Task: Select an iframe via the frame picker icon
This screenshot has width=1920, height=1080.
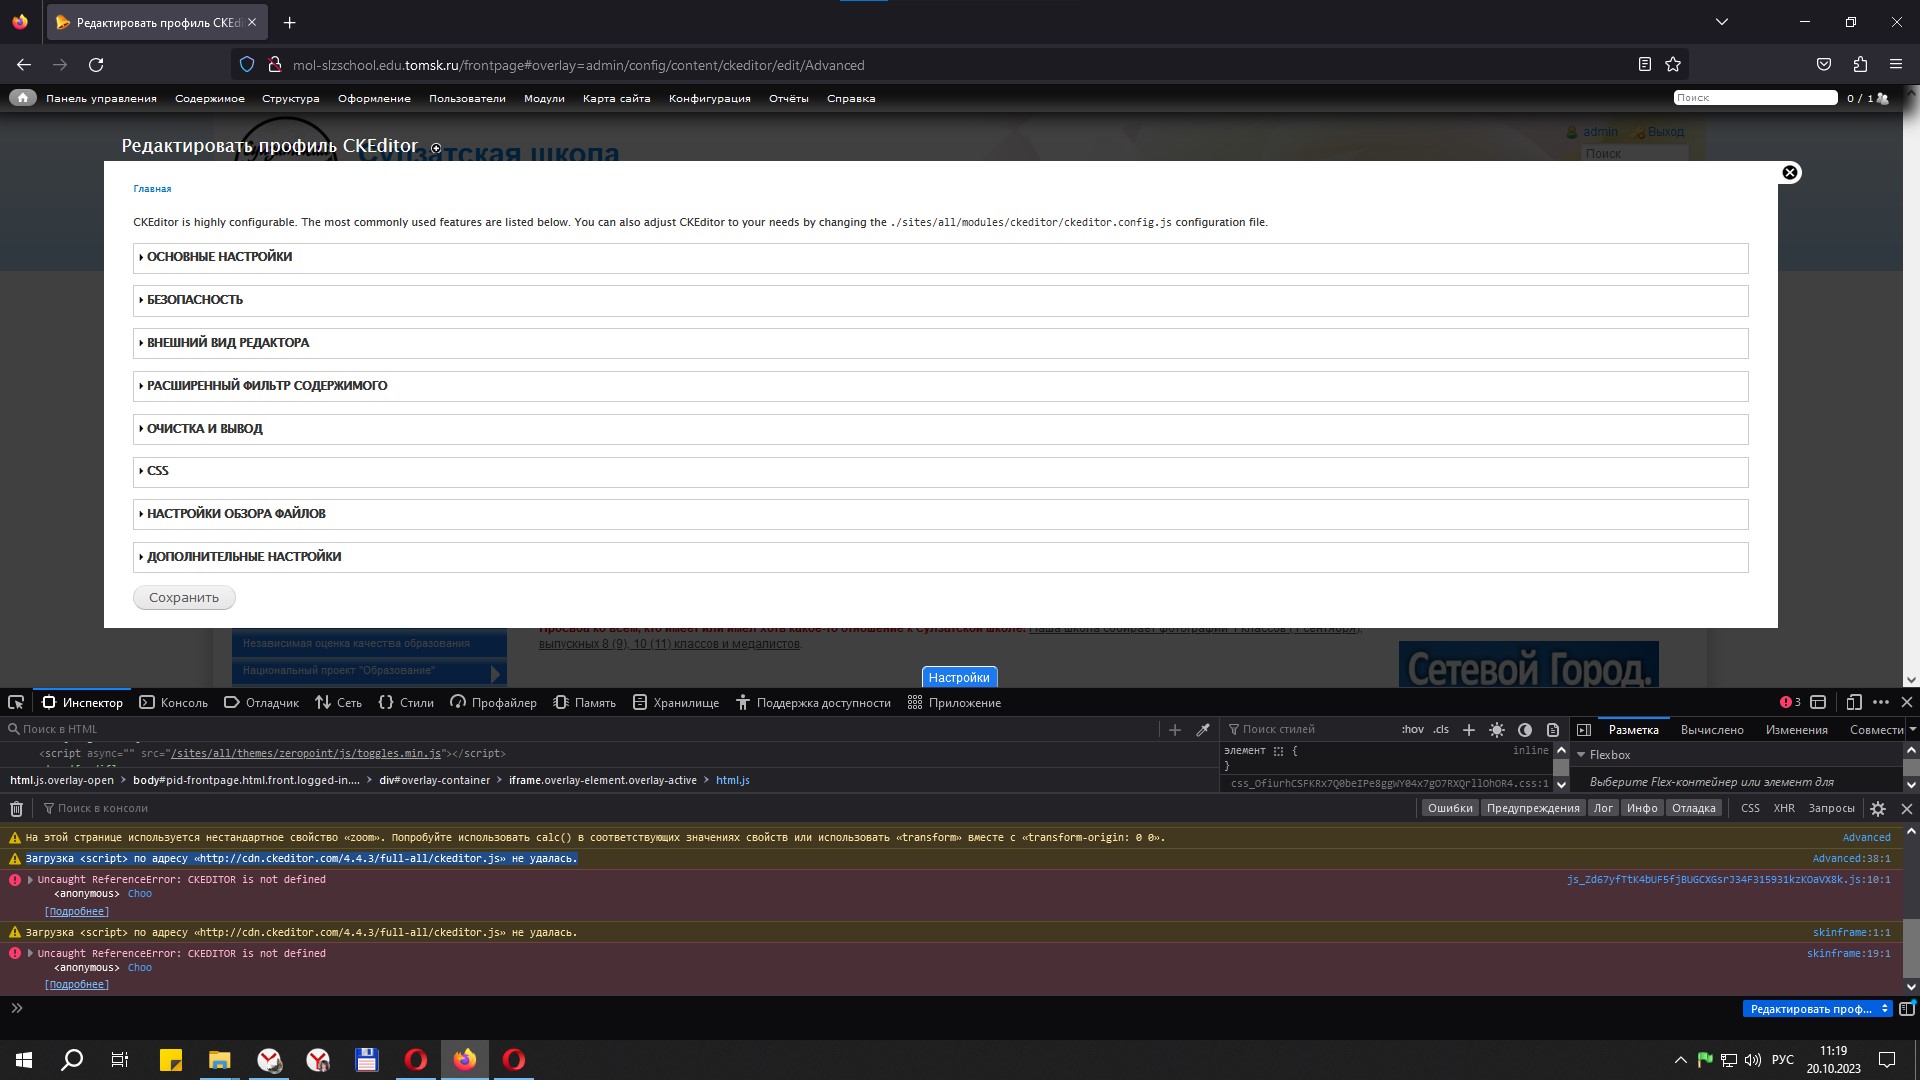Action: pyautogui.click(x=1818, y=702)
